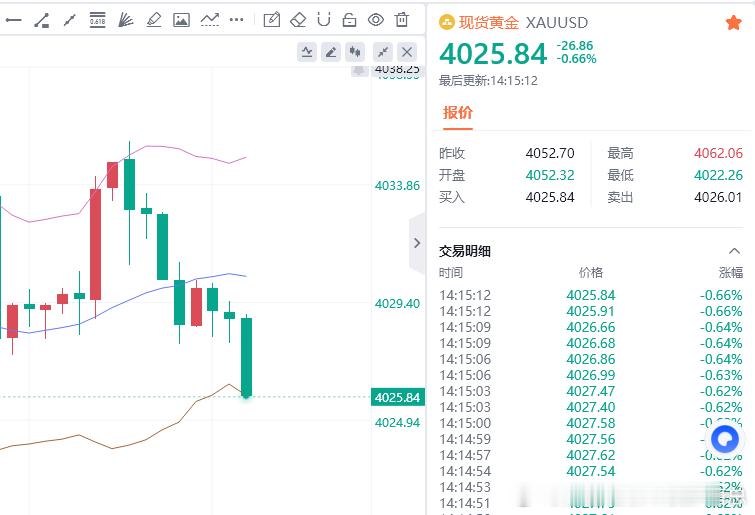Screen dimensions: 755x515
Task: Click the trade row priced 4026.99
Action: pos(591,375)
